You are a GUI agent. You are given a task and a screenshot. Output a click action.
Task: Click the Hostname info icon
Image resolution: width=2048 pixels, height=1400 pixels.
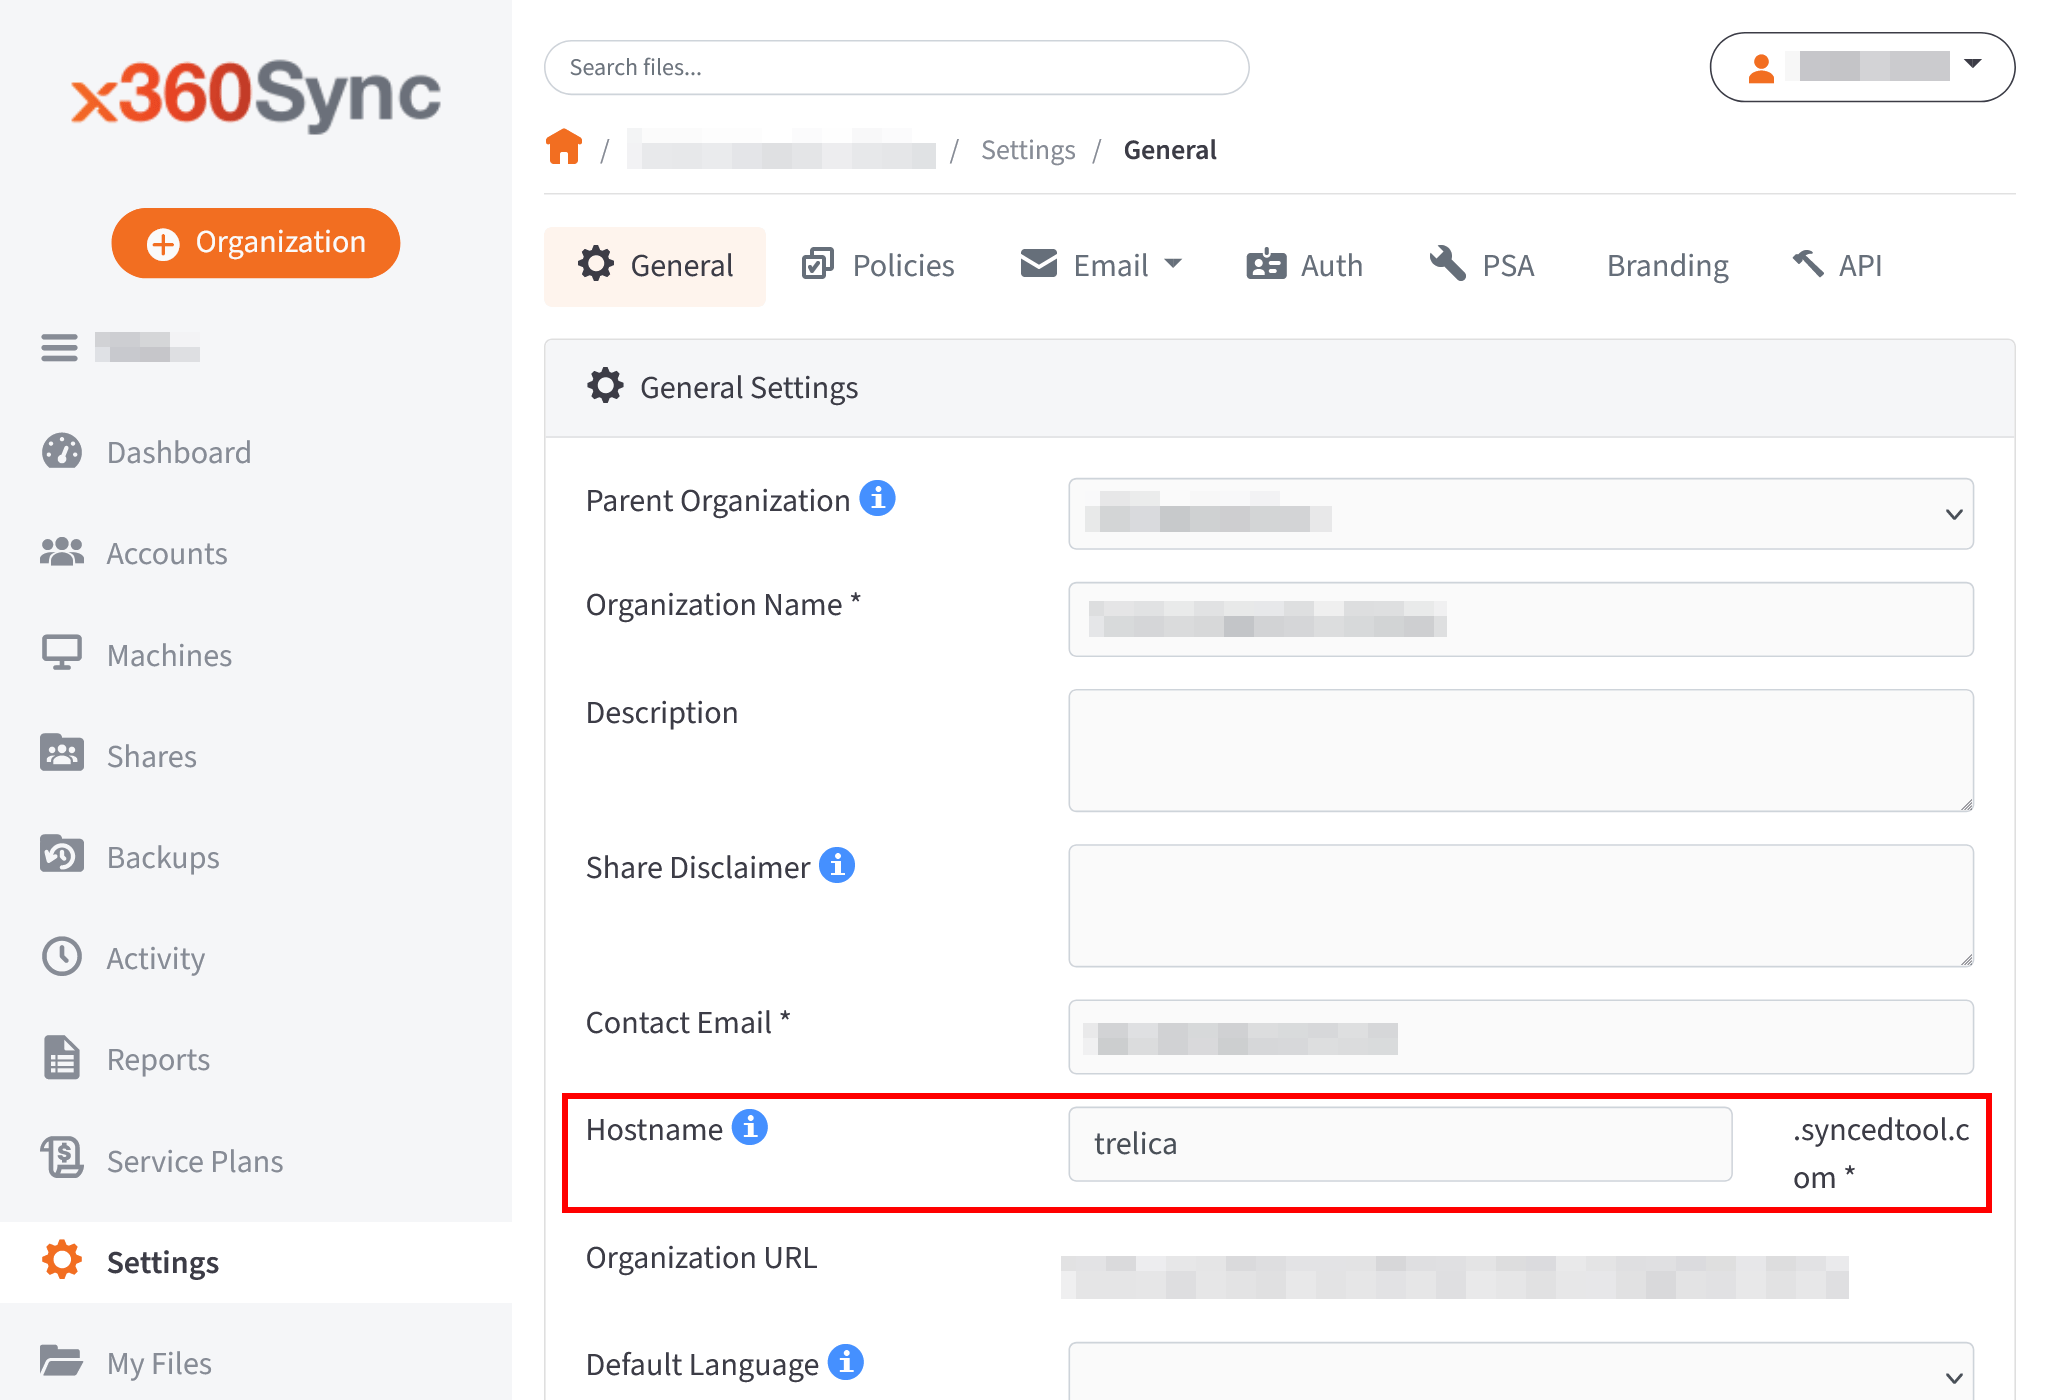tap(749, 1127)
